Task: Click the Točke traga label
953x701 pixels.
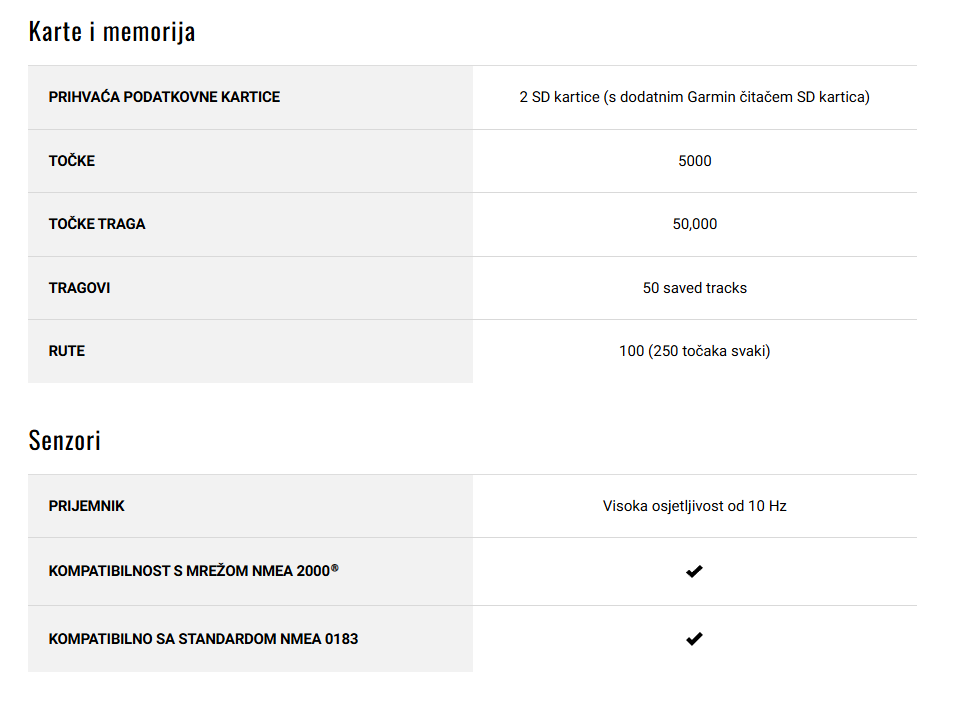Action: 97,224
